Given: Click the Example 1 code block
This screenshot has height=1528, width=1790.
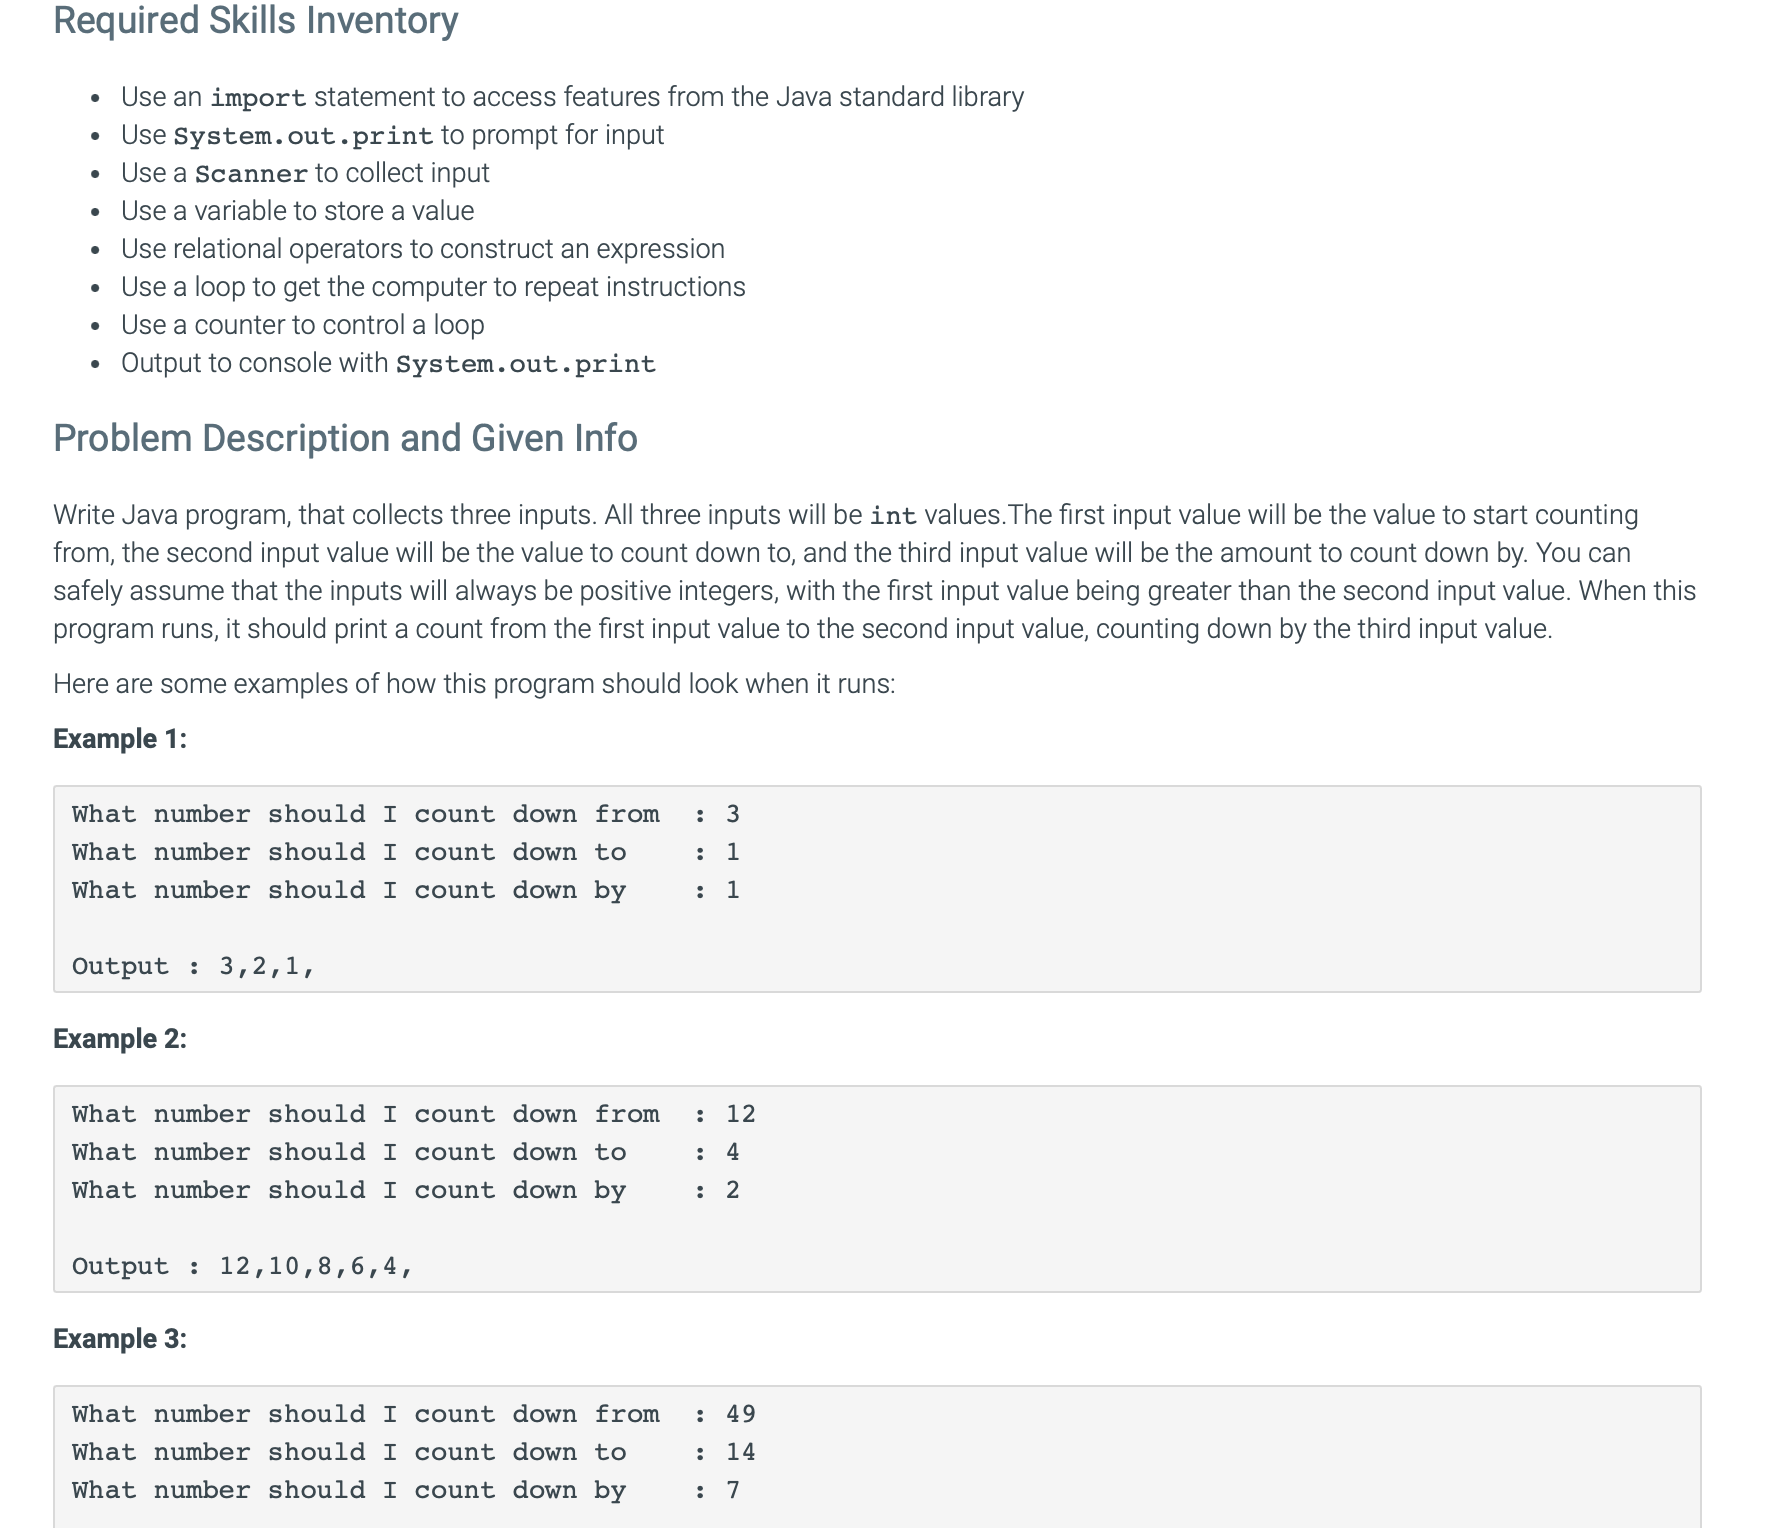Looking at the screenshot, I should [x=877, y=889].
